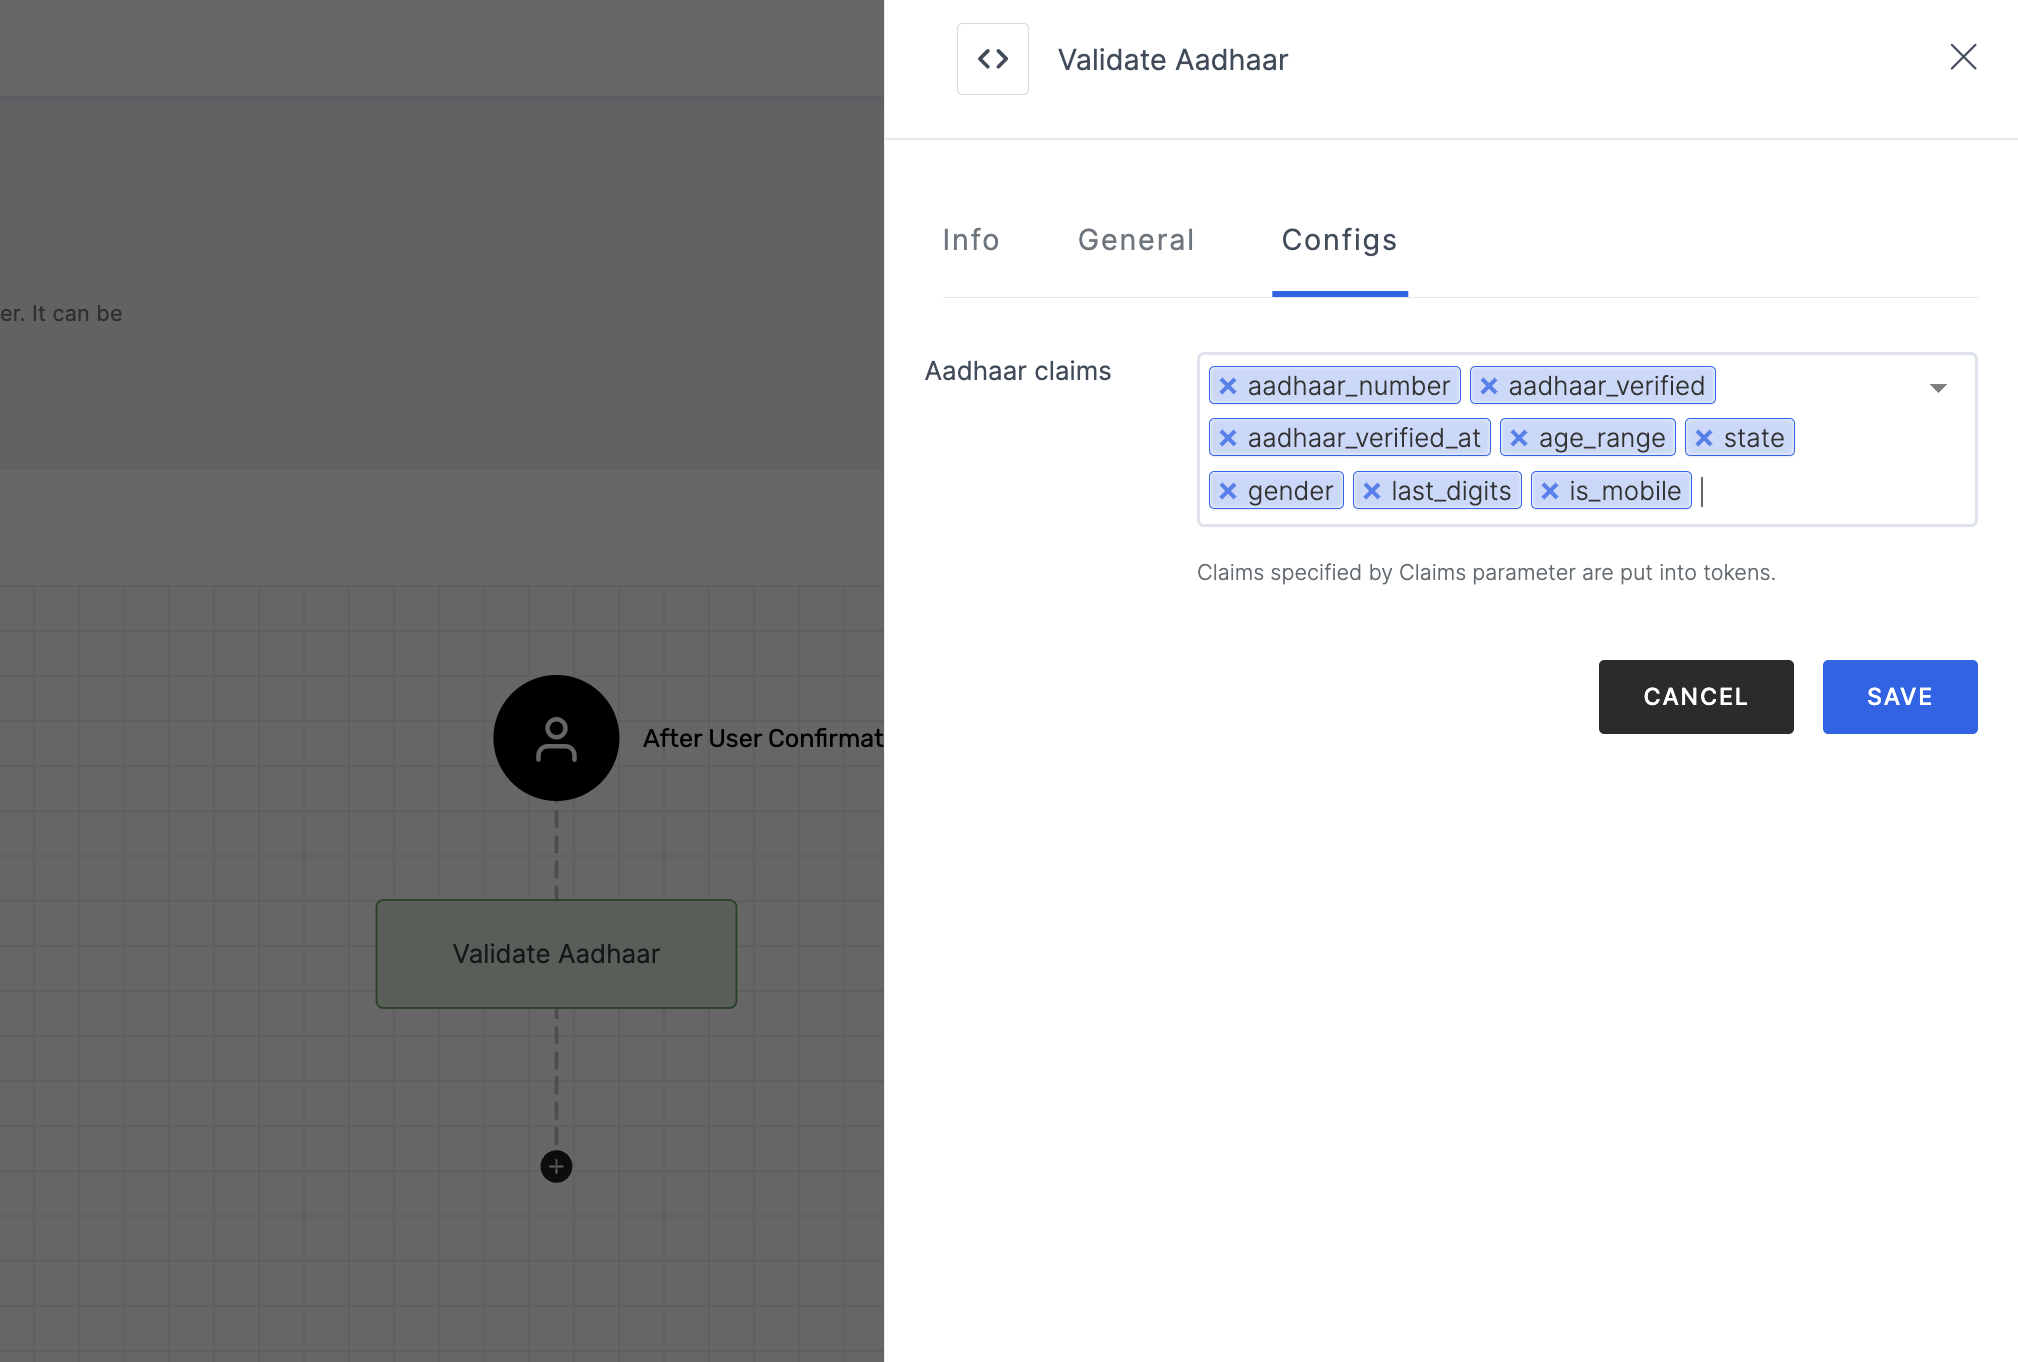Select the Validate Aadhaar node on the canvas
Image resolution: width=2018 pixels, height=1362 pixels.
pos(556,954)
